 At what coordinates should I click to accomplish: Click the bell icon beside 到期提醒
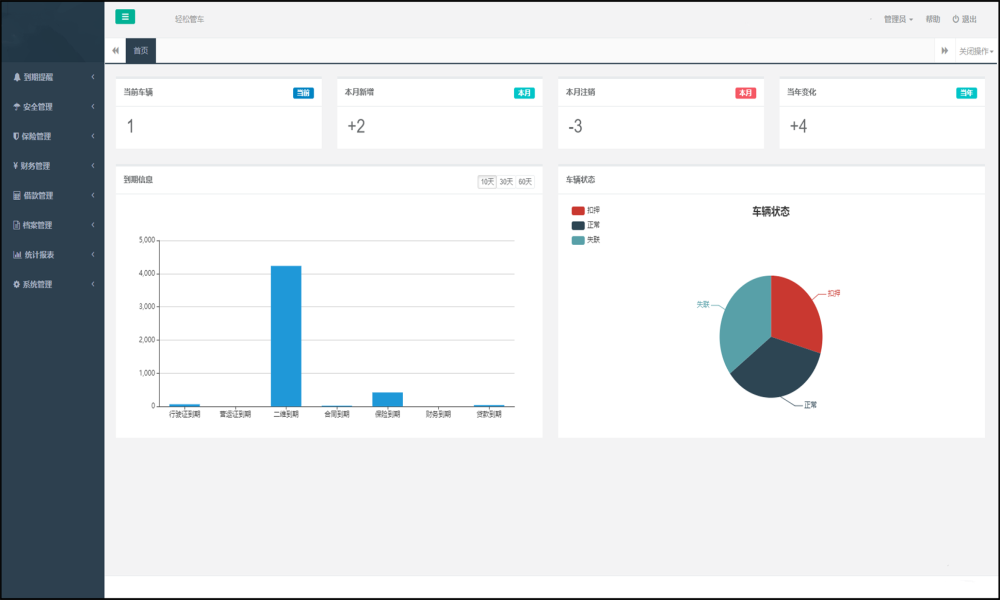point(17,77)
